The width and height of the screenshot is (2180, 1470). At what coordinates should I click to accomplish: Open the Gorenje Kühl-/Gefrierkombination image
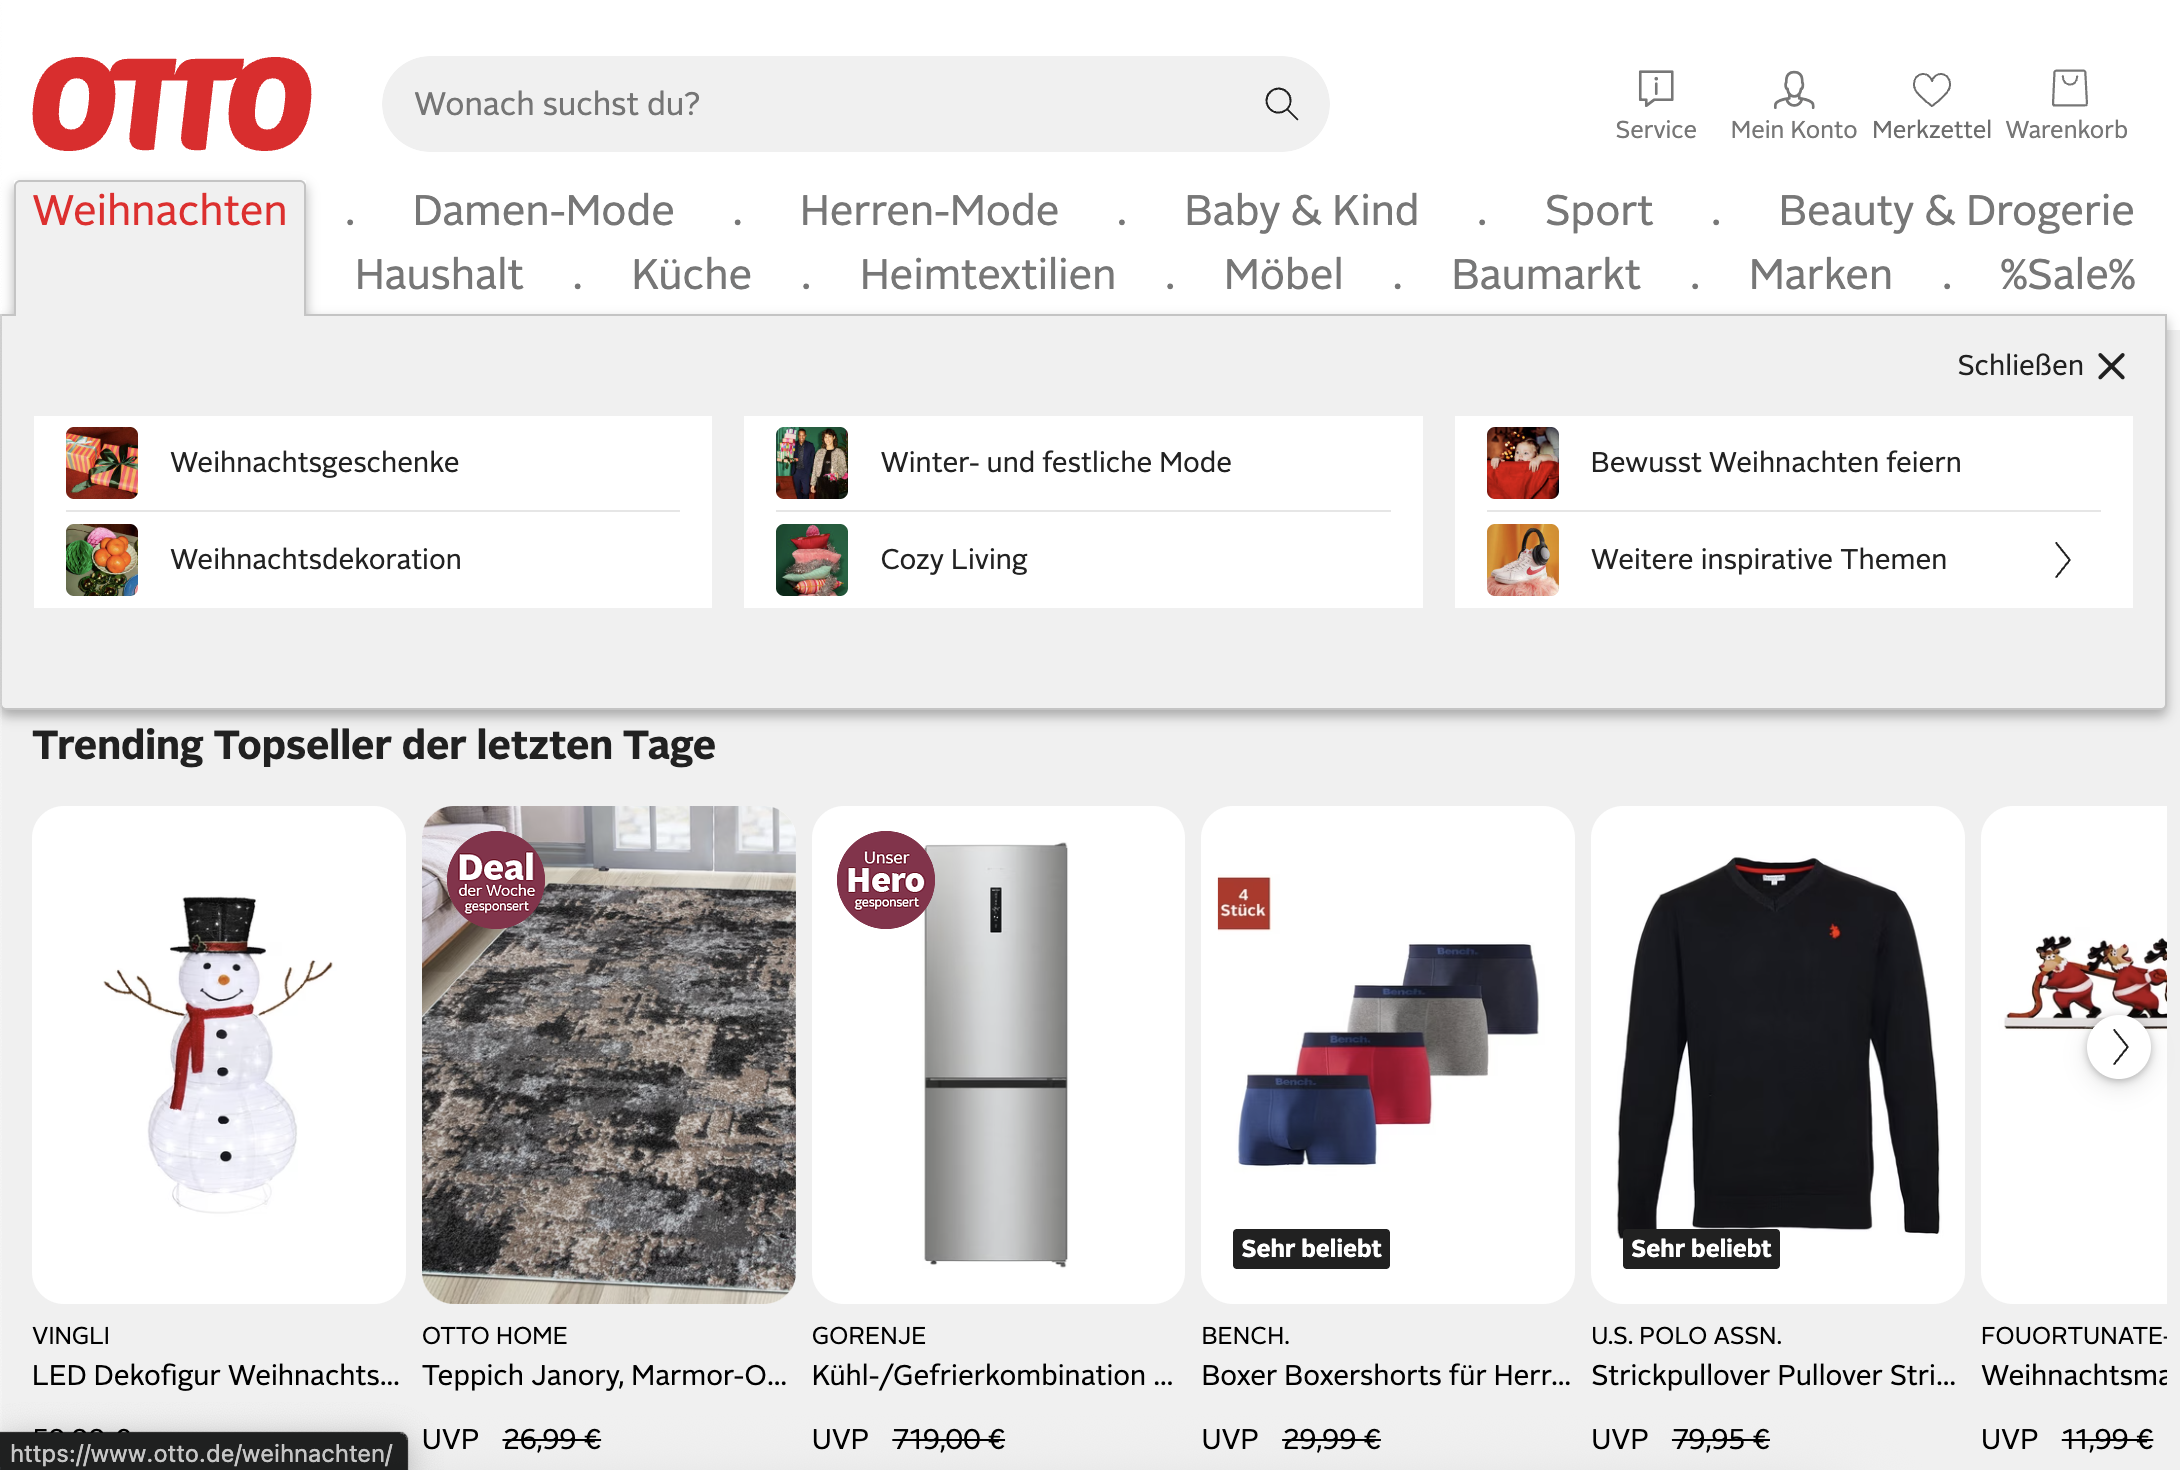pyautogui.click(x=998, y=1055)
